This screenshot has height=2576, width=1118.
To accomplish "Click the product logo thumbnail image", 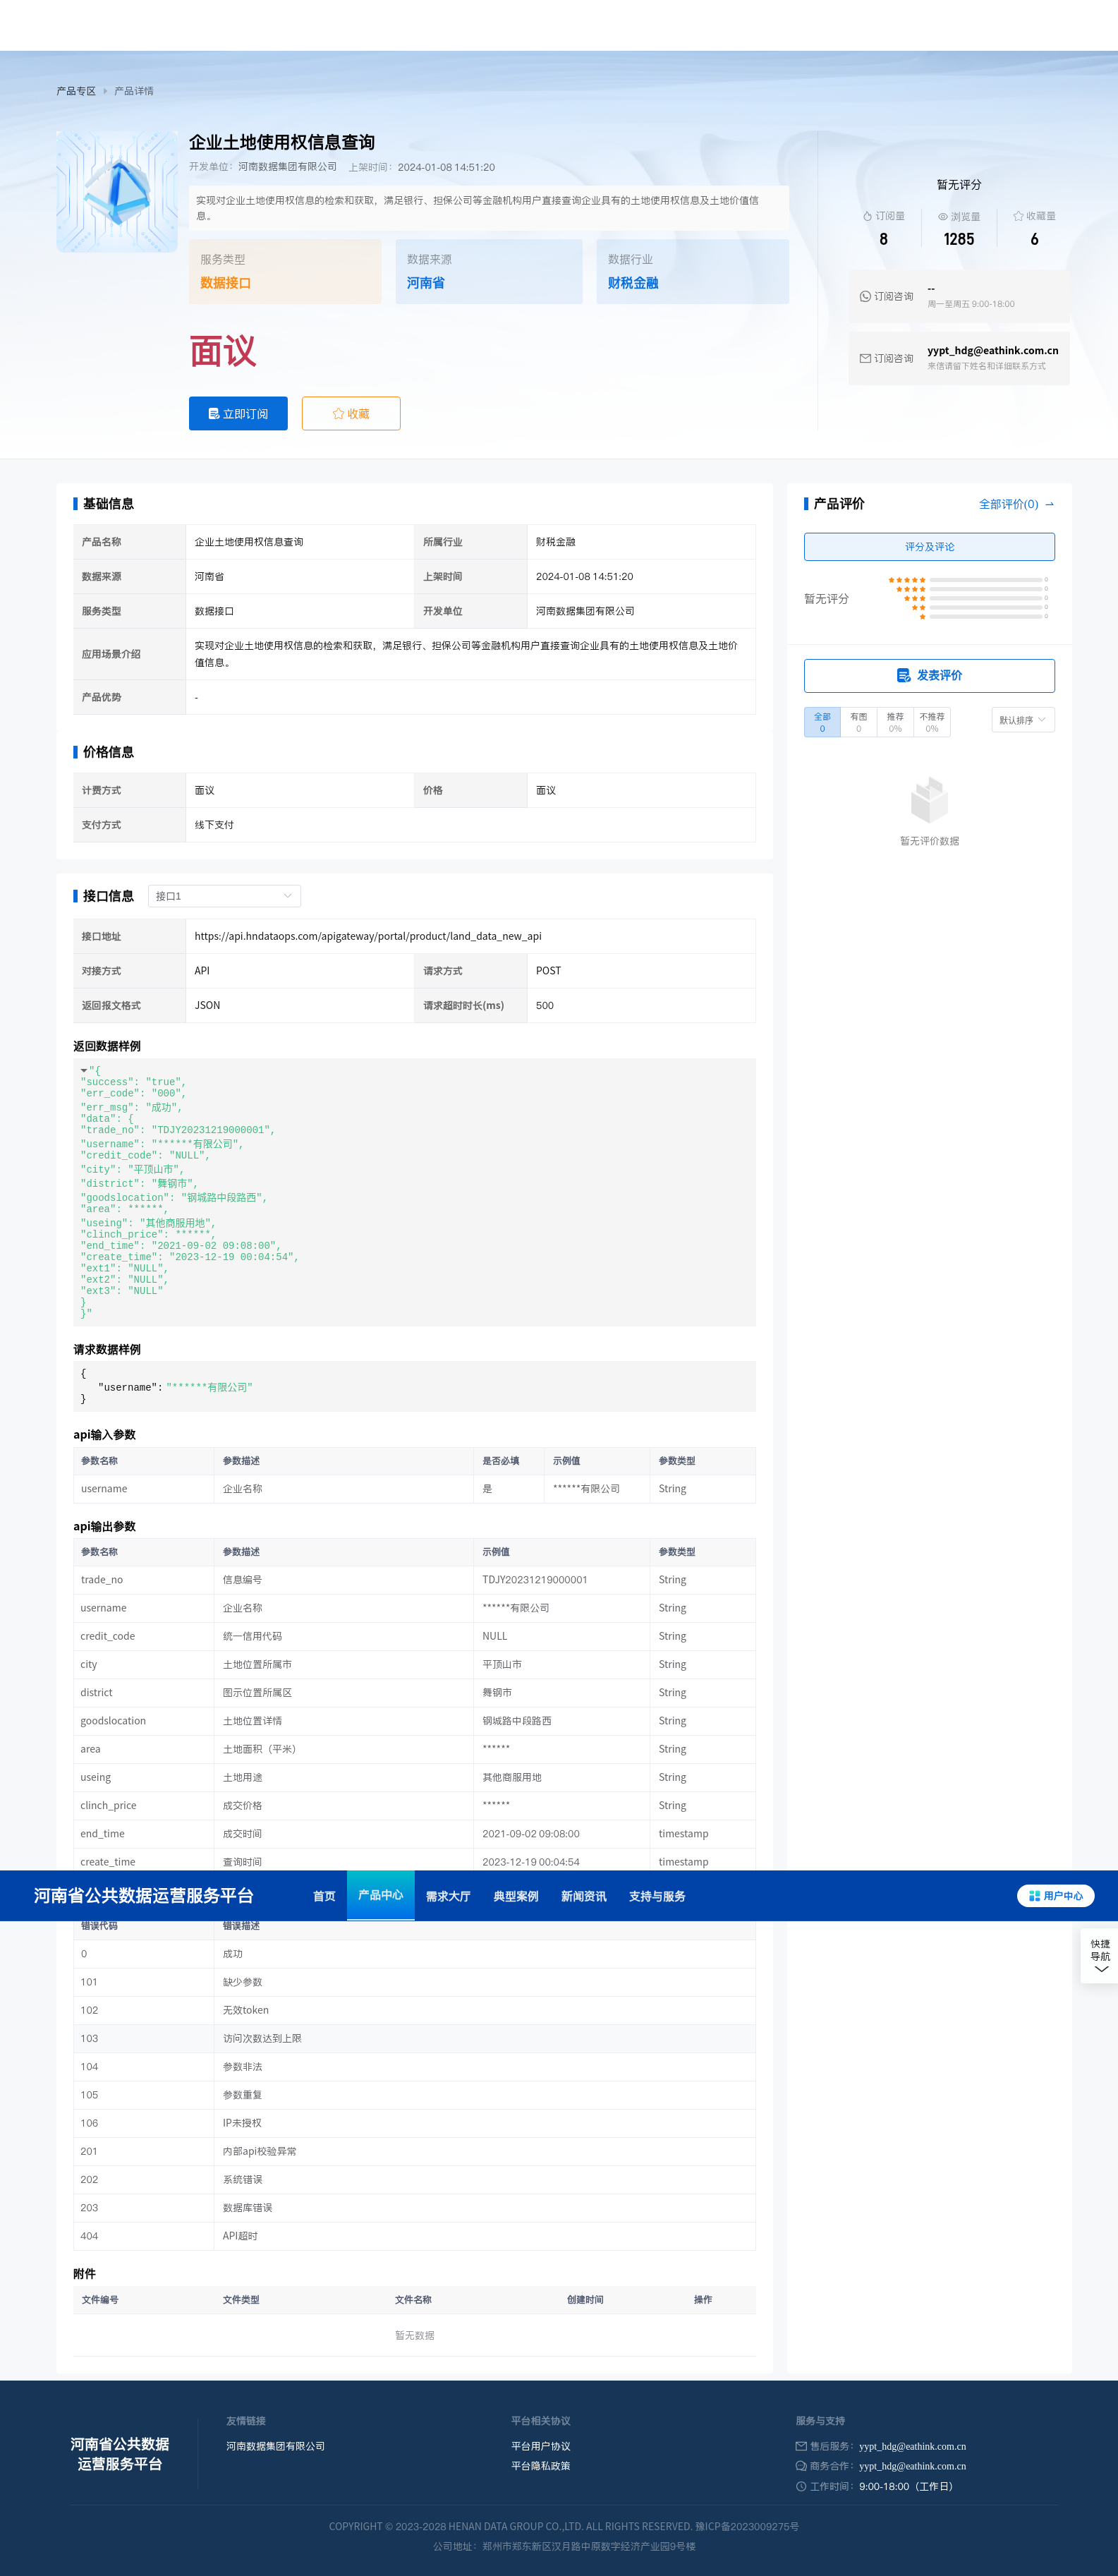I will pos(117,191).
